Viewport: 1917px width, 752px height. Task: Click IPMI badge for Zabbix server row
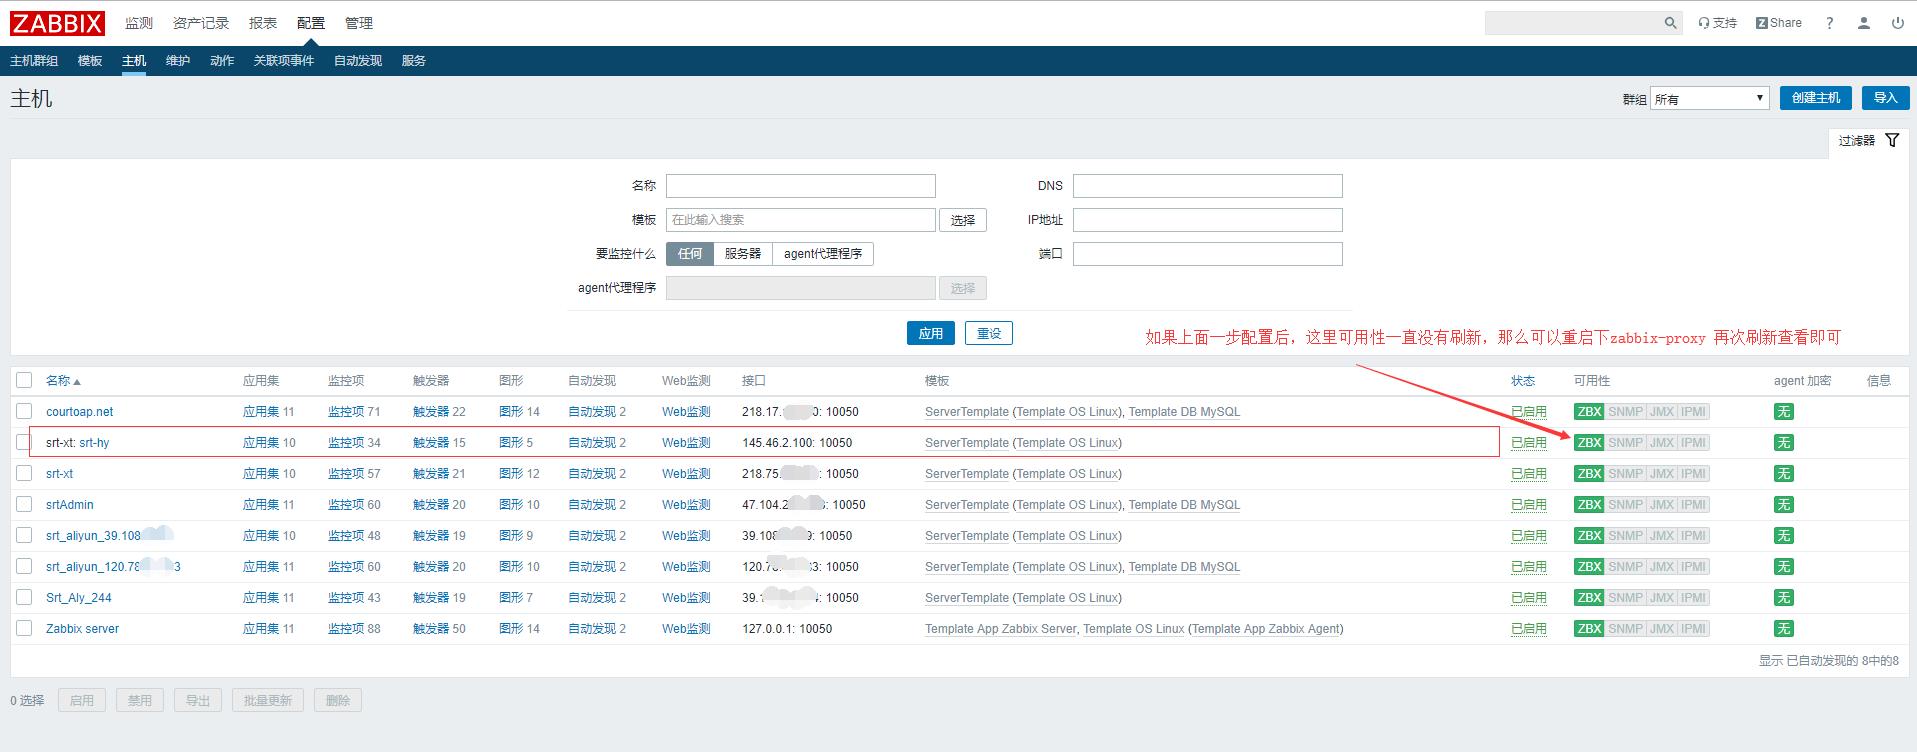(x=1693, y=629)
